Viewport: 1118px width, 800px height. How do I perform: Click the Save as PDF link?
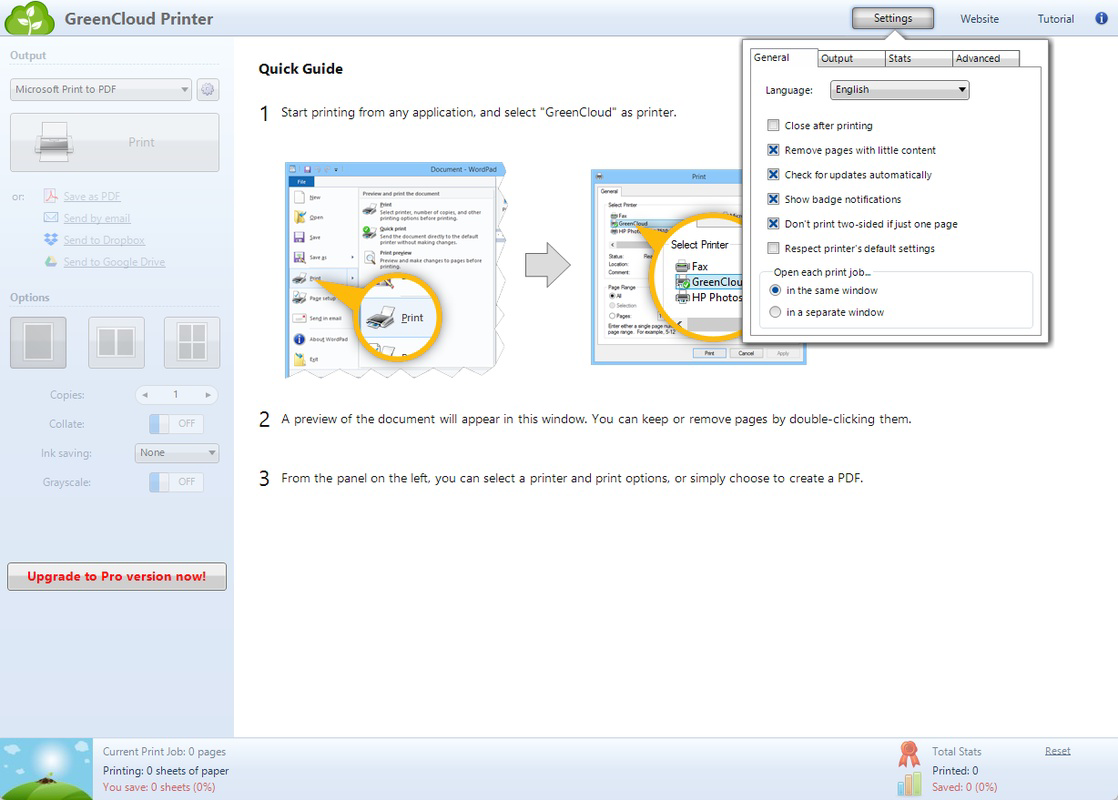[x=92, y=196]
